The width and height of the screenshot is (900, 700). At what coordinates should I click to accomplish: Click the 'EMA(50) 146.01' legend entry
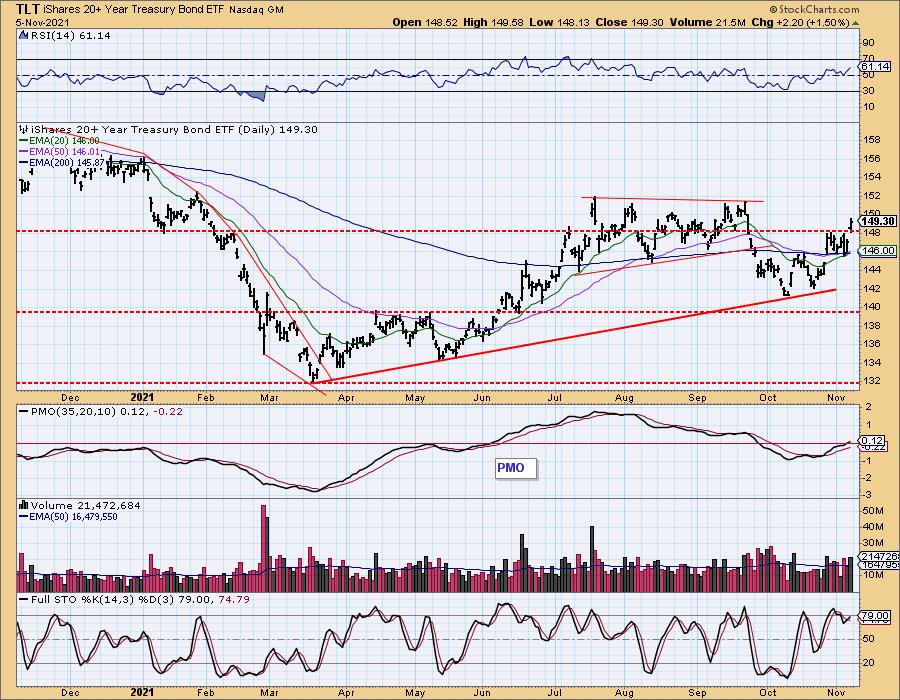64,151
